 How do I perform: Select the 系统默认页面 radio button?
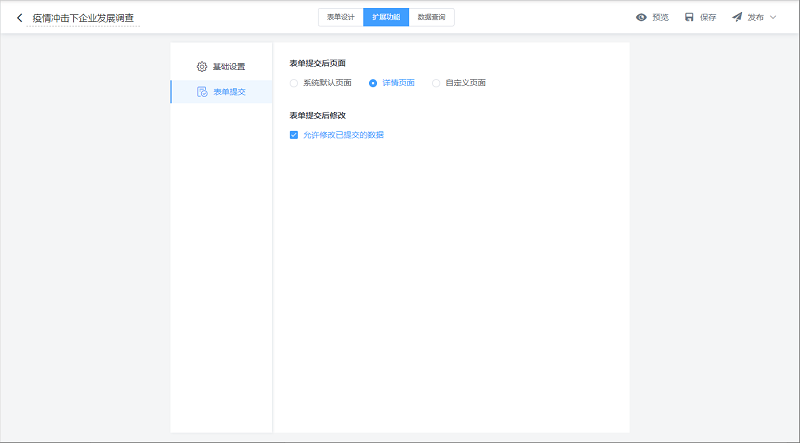294,83
